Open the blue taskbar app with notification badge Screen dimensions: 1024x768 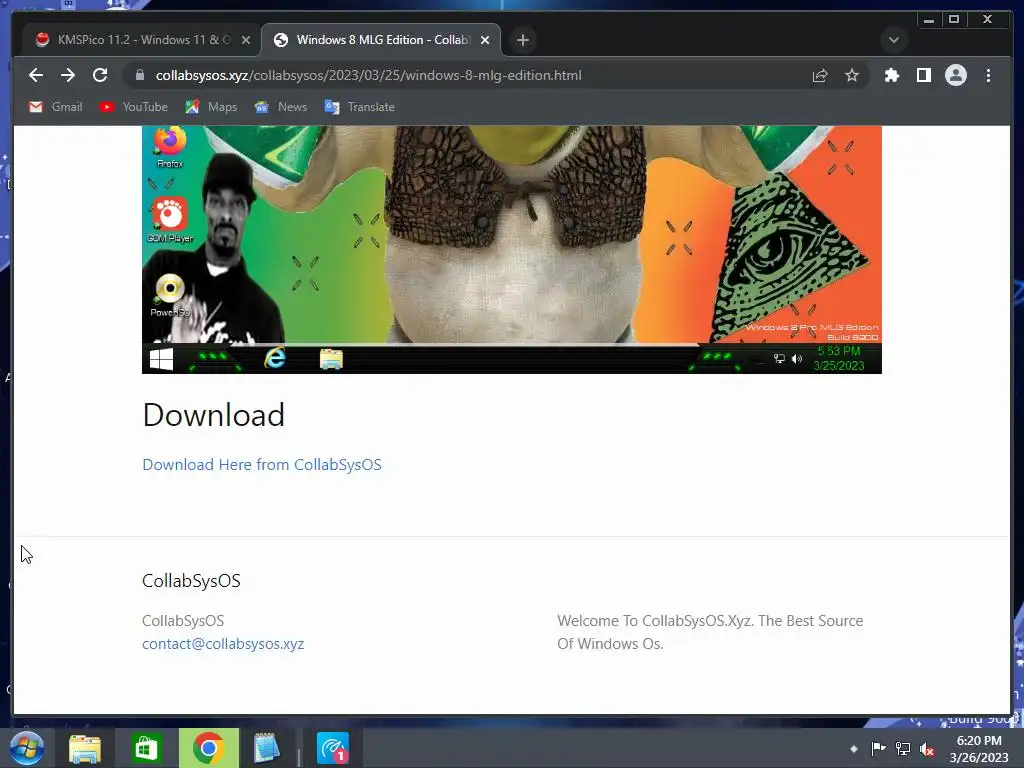click(x=333, y=748)
